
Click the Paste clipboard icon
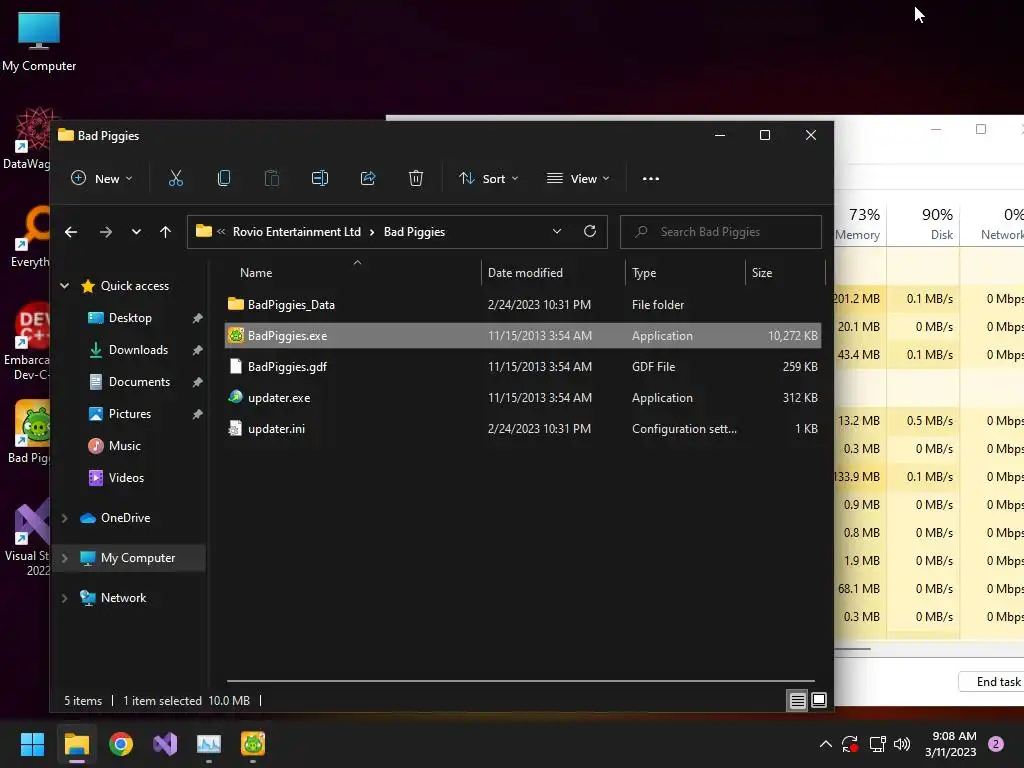(x=272, y=178)
